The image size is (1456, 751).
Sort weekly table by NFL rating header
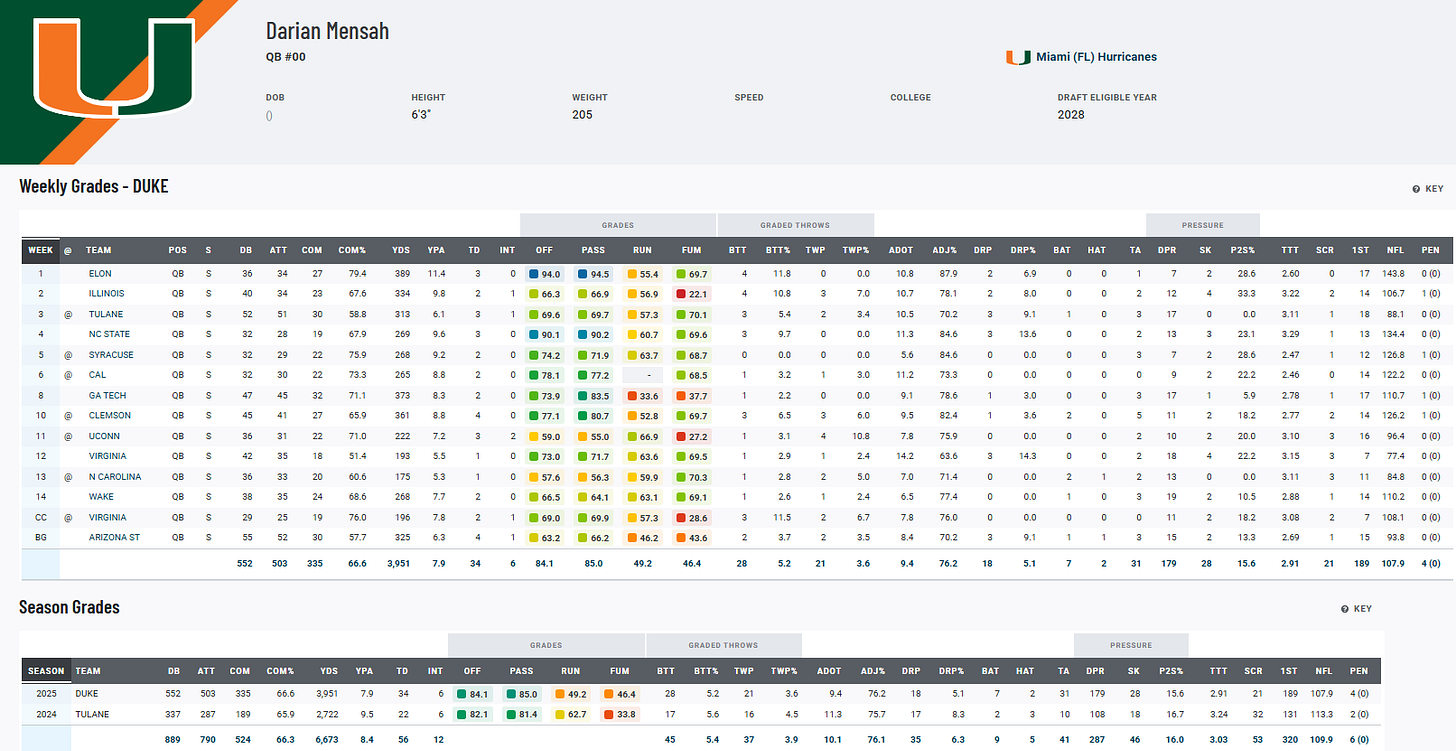(x=1396, y=251)
